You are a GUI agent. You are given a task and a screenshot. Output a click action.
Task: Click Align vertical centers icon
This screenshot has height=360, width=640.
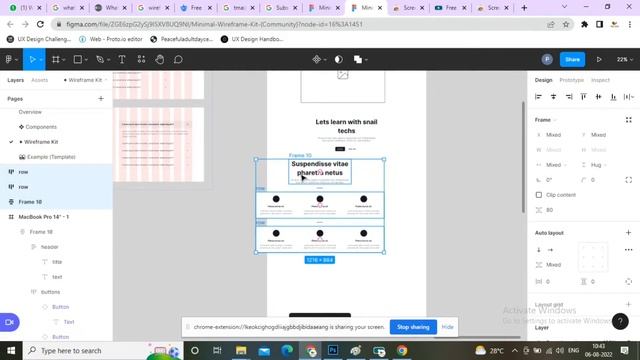(x=598, y=97)
